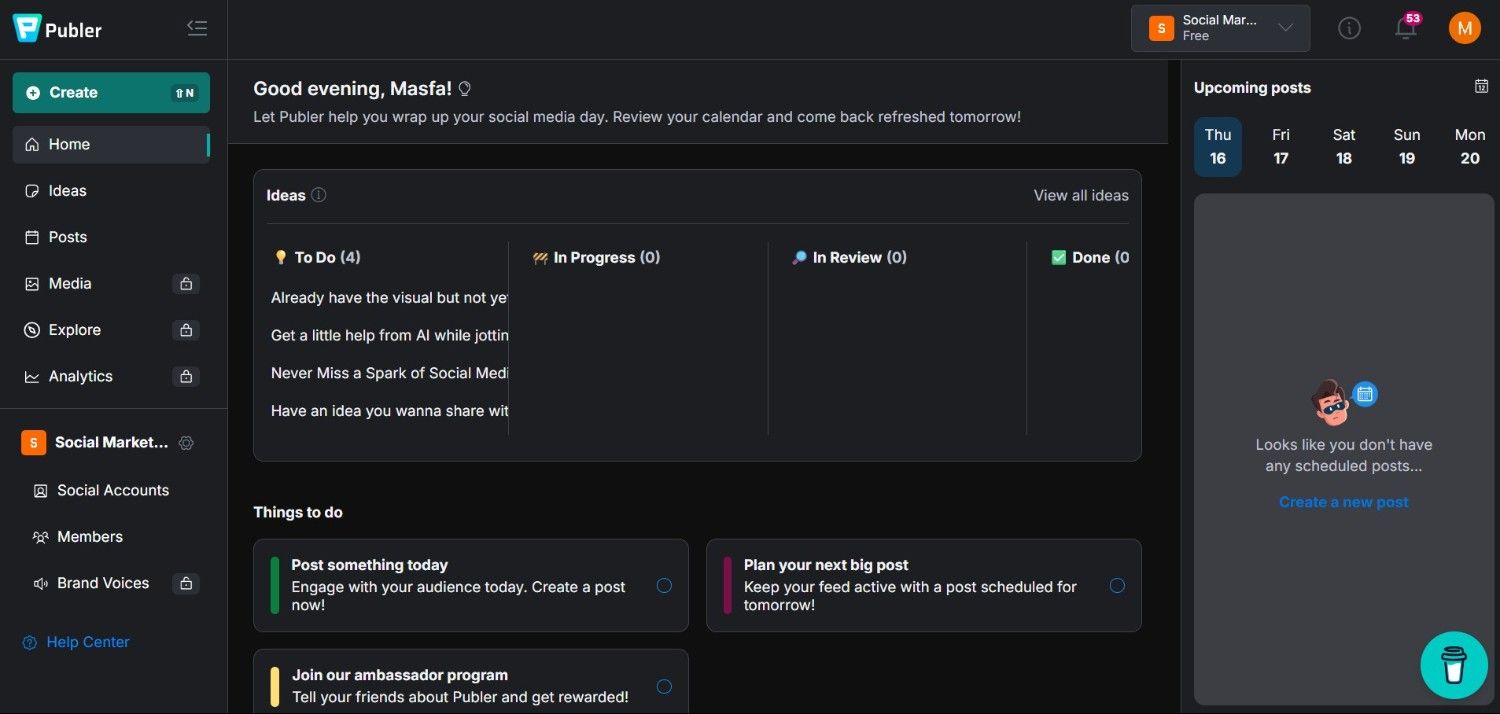Screen dimensions: 1500x714
Task: Open idea 'Already have the visual but not yet'
Action: [389, 297]
